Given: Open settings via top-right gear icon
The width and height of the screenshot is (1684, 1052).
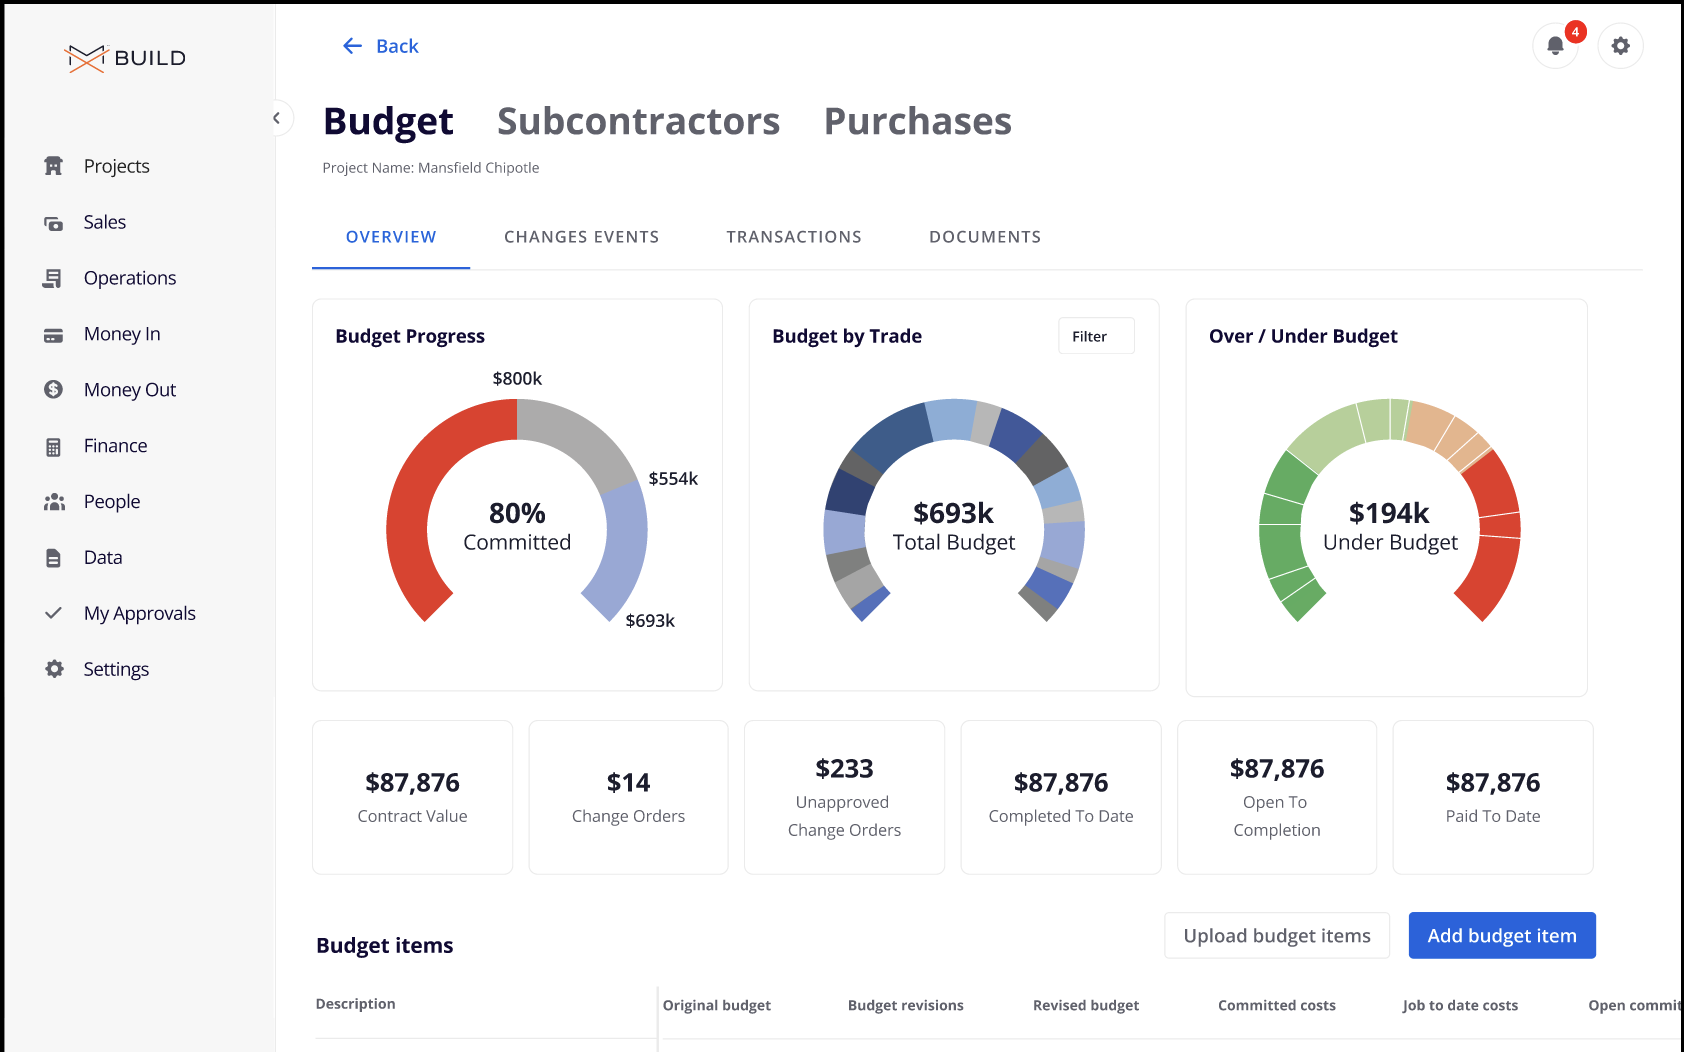Looking at the screenshot, I should click(x=1620, y=46).
